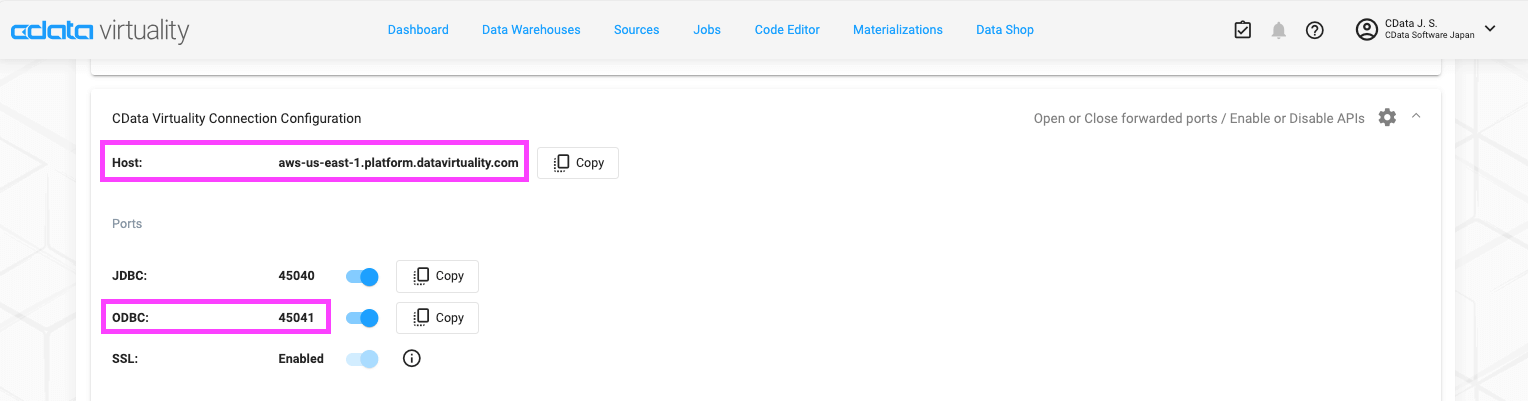Click the CData Virtuality Connection Configuration heading
This screenshot has width=1528, height=401.
[x=237, y=118]
